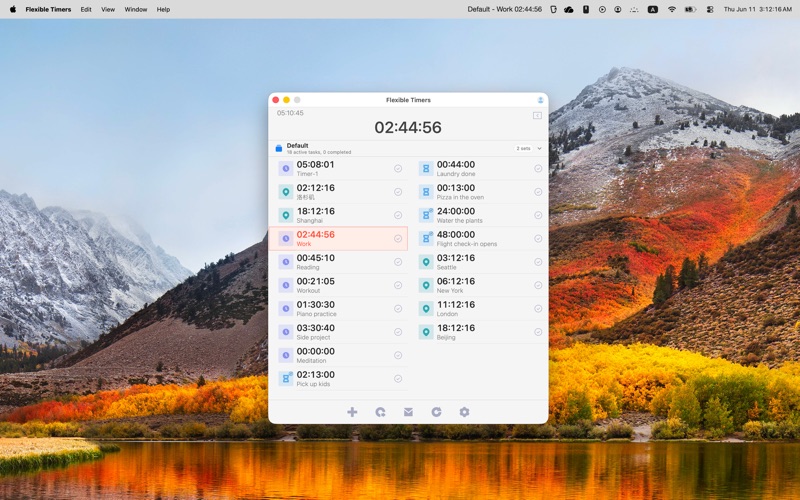Click the location pin icon for the 02:12:16 timer

point(286,192)
